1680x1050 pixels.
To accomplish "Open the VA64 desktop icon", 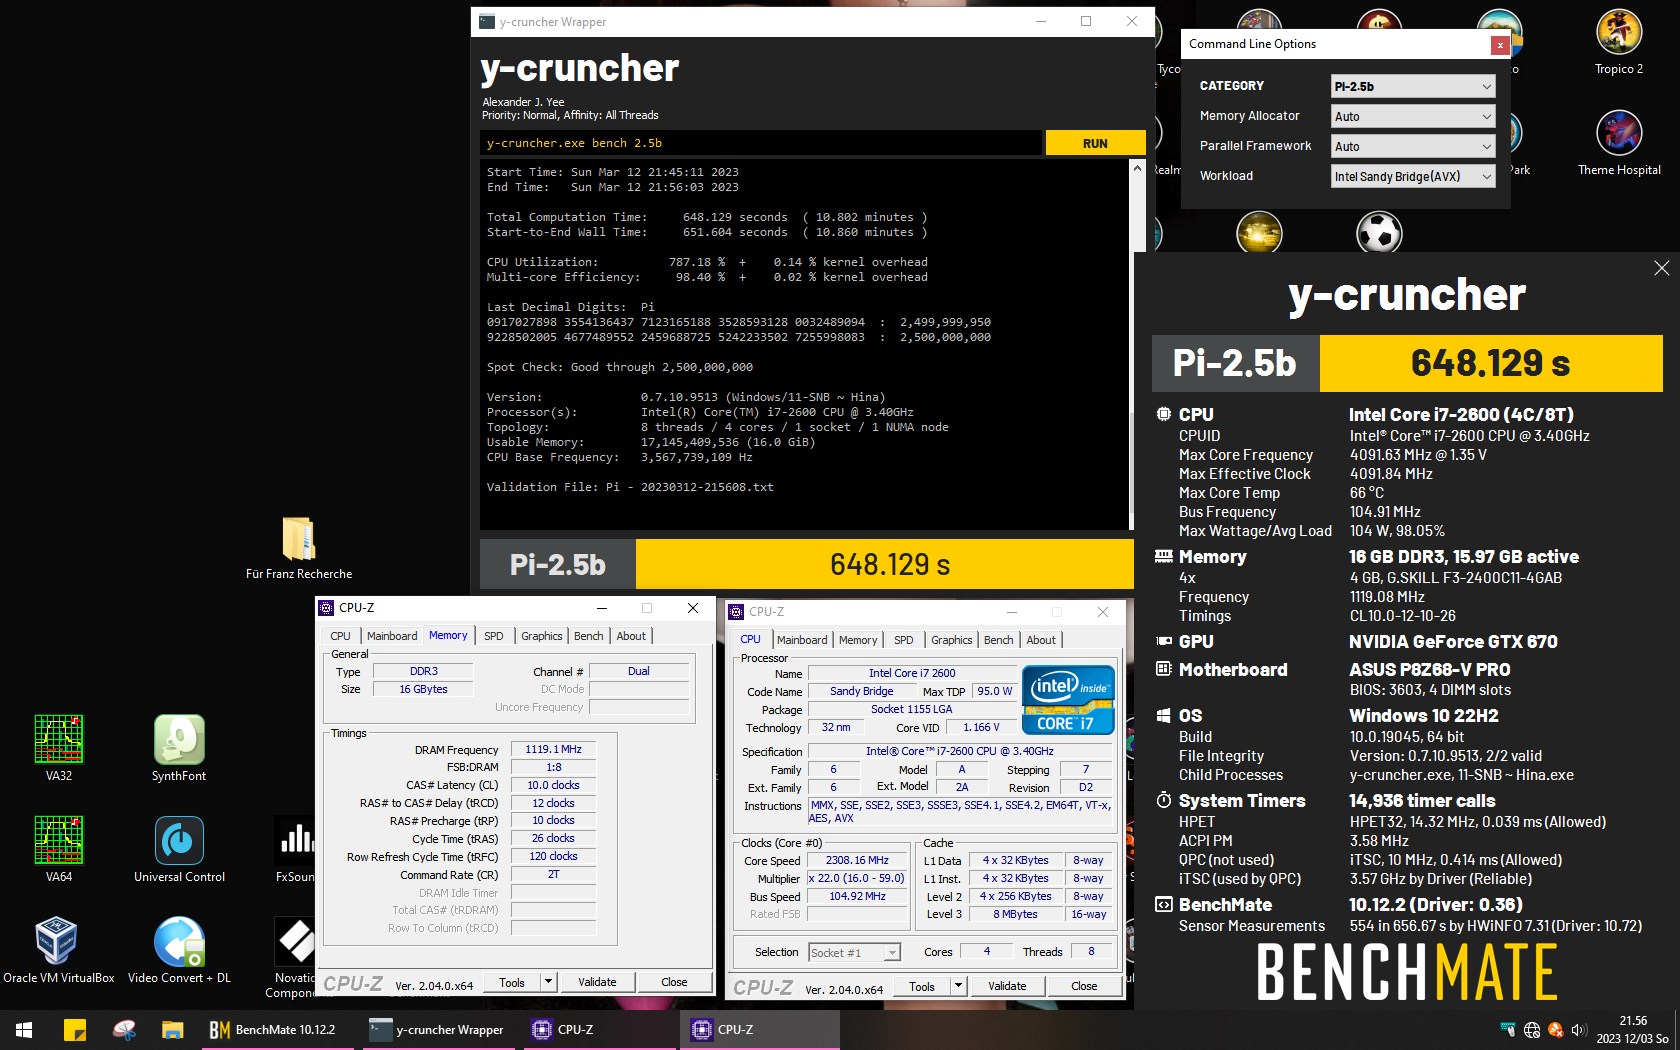I will tap(59, 849).
